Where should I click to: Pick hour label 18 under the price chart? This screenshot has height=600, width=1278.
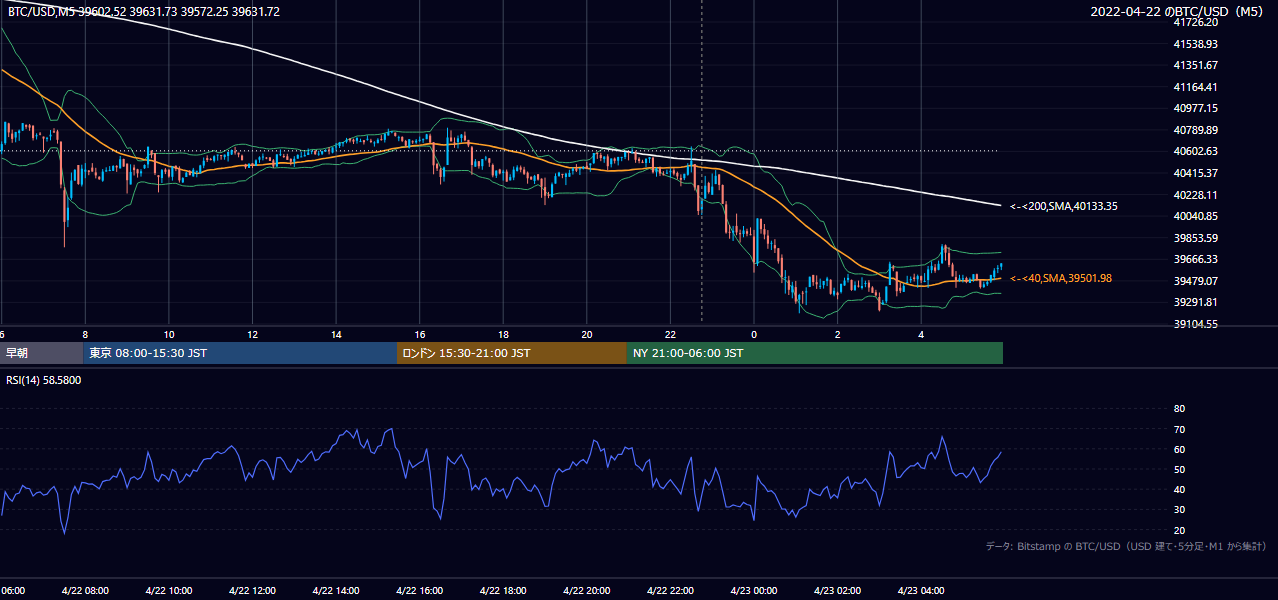504,334
